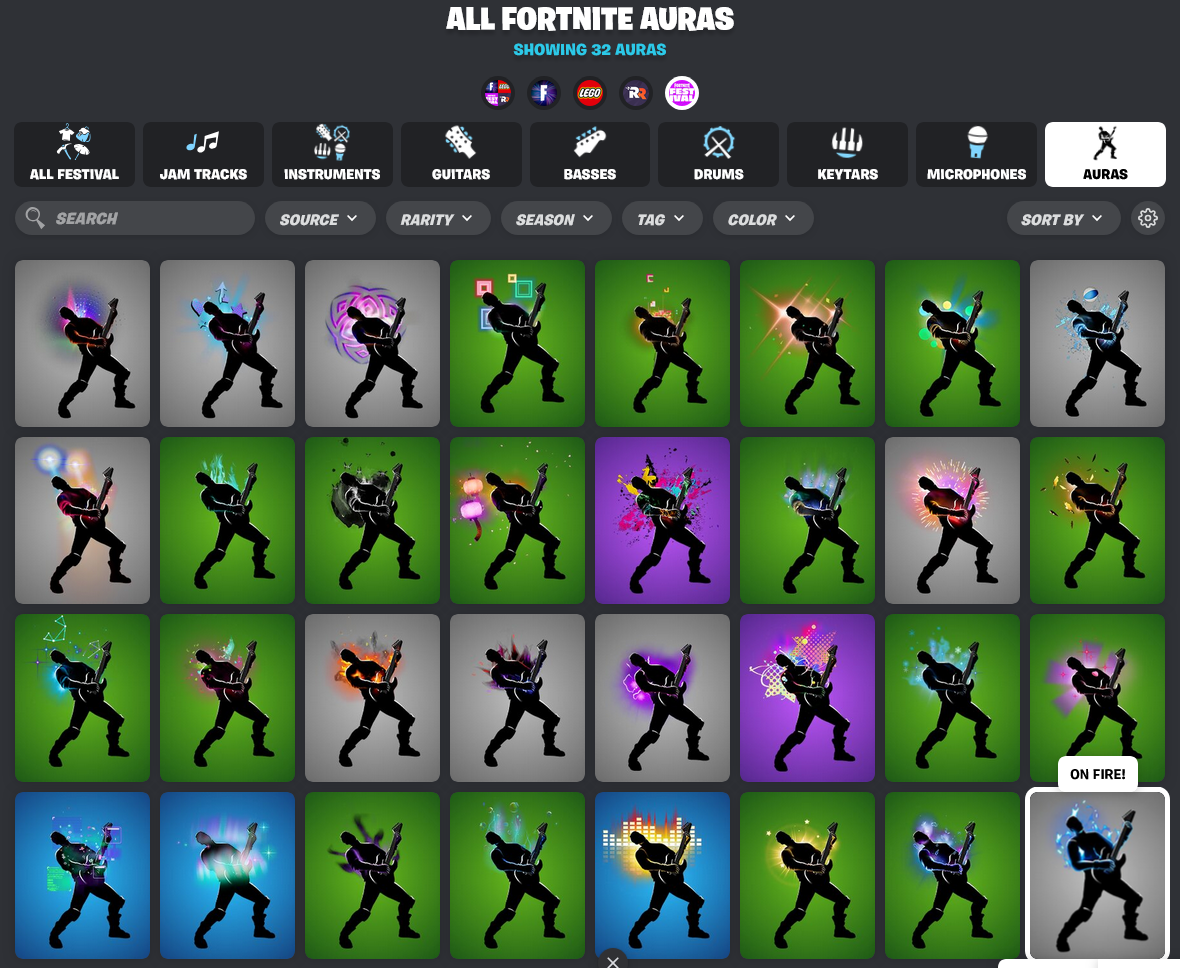Image resolution: width=1180 pixels, height=968 pixels.
Task: Expand the Season filter dropdown
Action: click(556, 218)
